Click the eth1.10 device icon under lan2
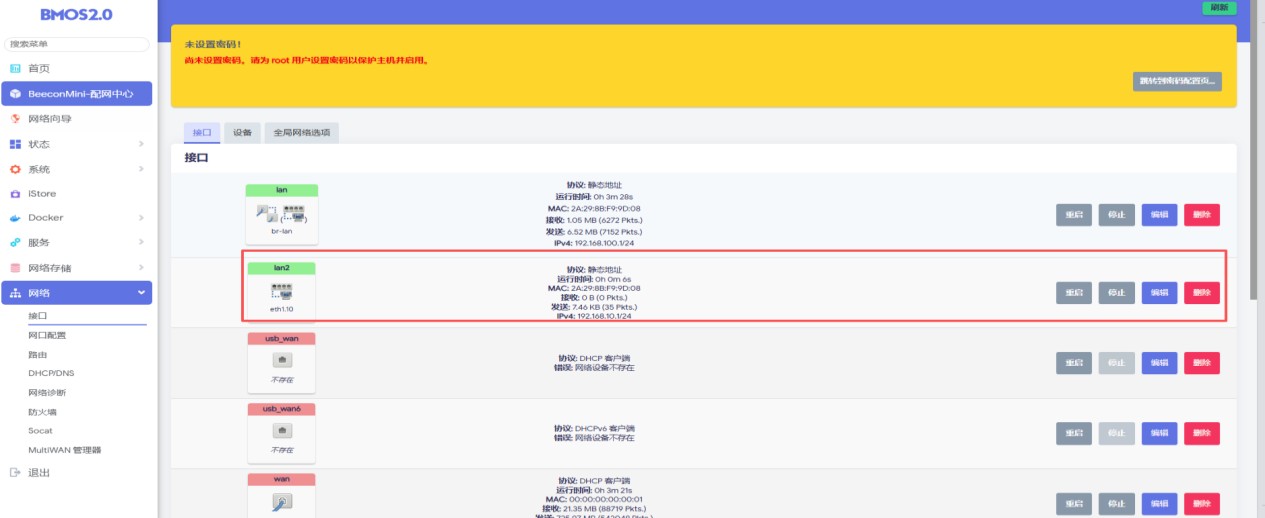This screenshot has width=1265, height=518. (x=281, y=291)
